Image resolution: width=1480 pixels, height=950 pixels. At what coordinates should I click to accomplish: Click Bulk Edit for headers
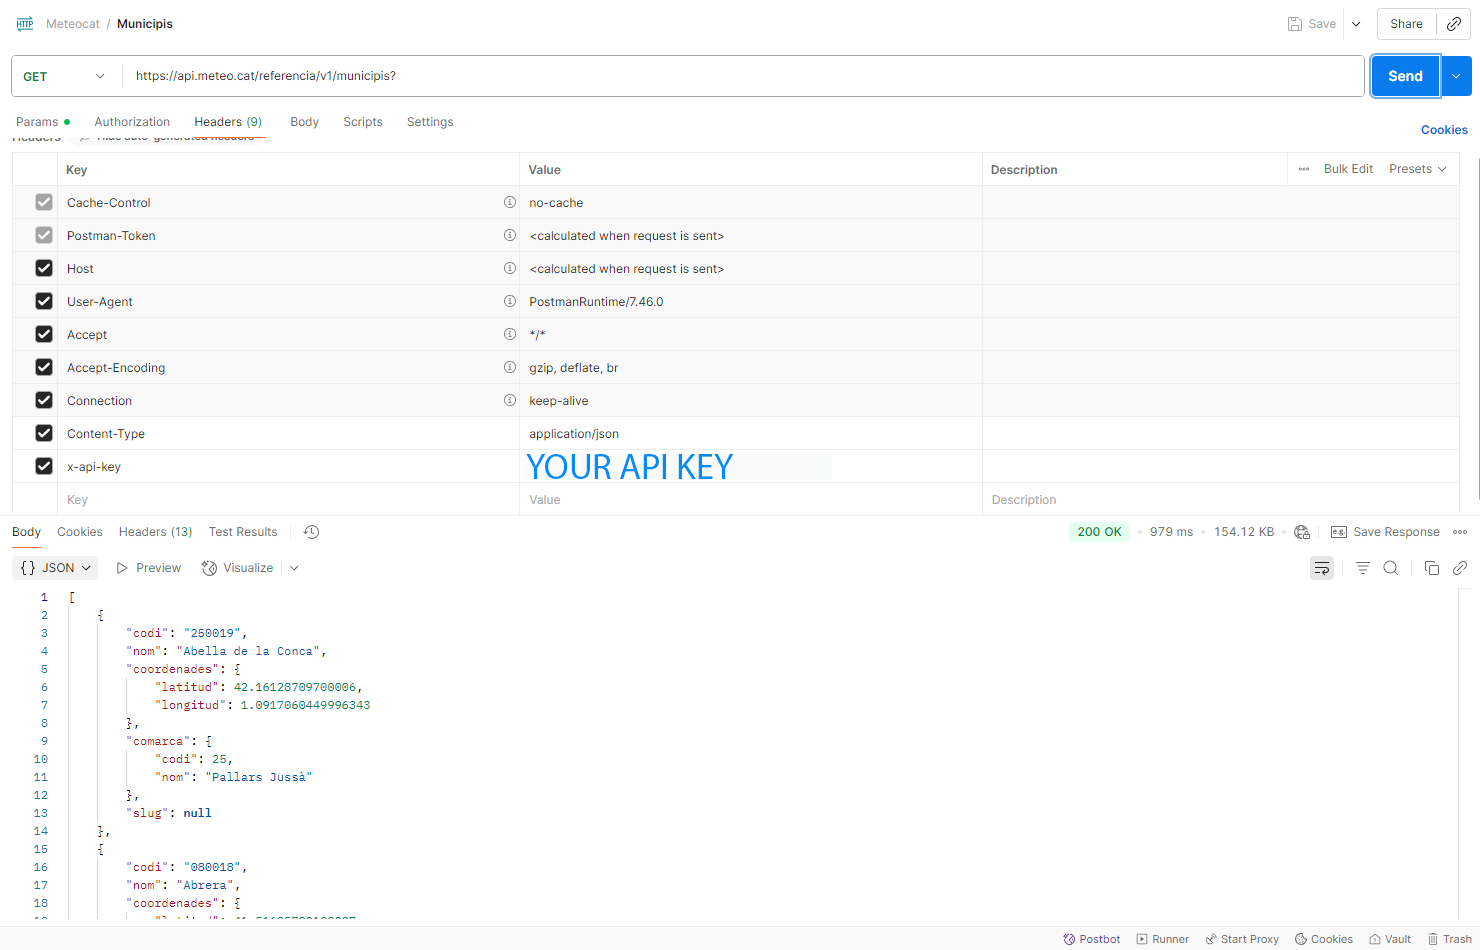tap(1348, 169)
